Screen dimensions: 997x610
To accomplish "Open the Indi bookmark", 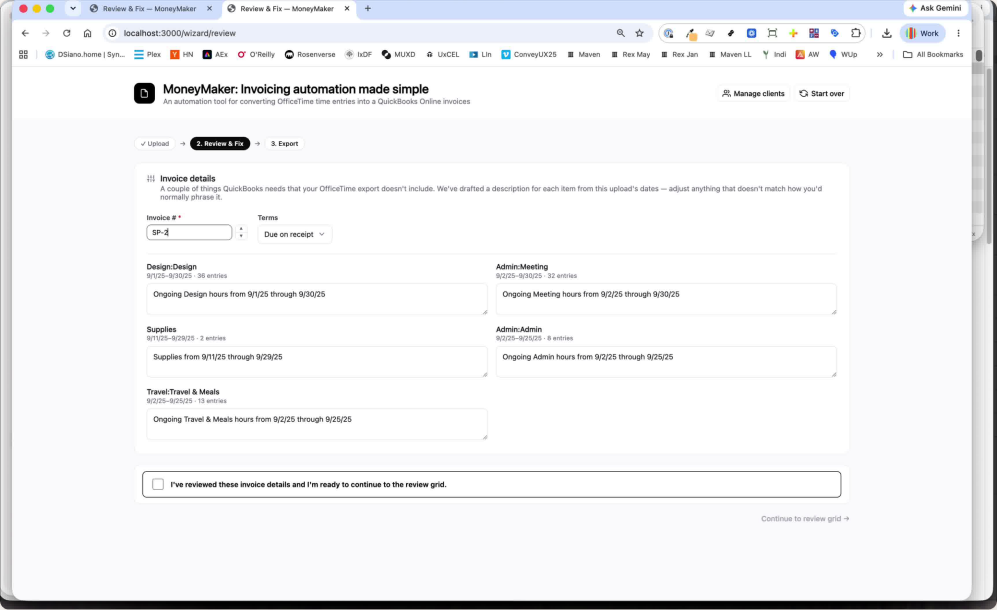I will 774,55.
